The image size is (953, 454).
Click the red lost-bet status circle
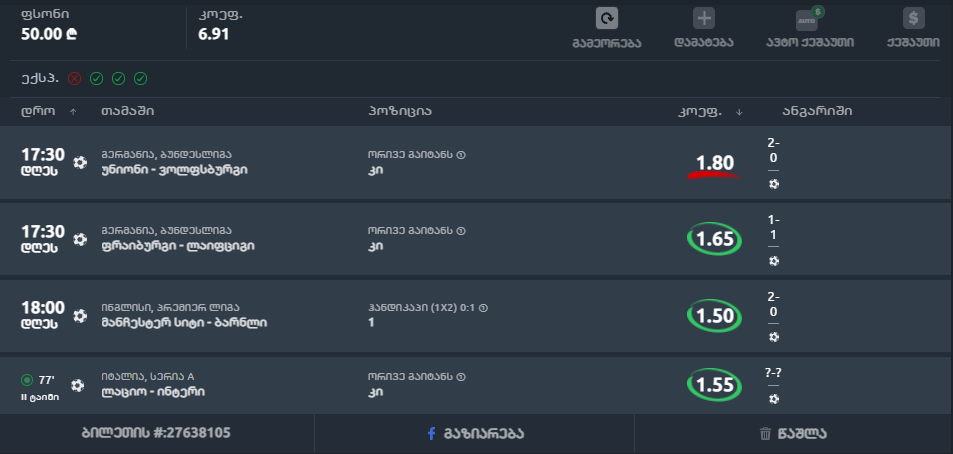tap(75, 78)
